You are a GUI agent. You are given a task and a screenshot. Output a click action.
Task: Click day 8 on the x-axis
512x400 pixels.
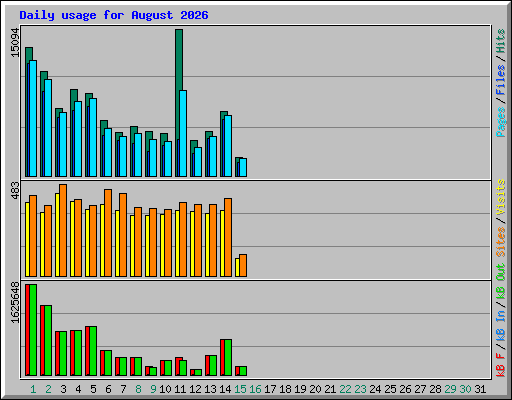click(138, 389)
